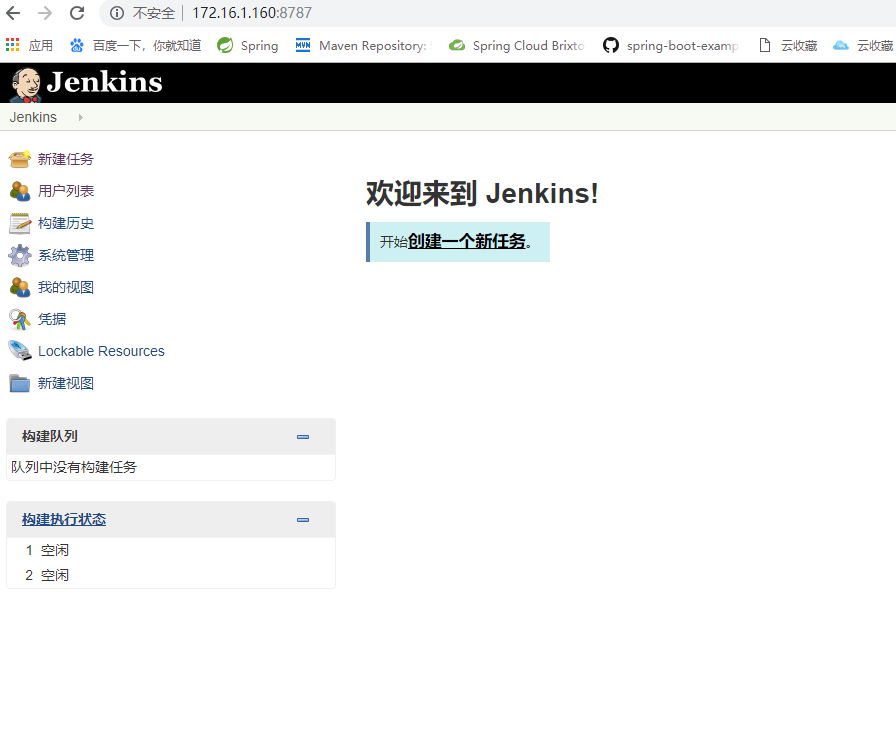Image resolution: width=896 pixels, height=732 pixels.
Task: Click the 创建一个新任务 link
Action: (x=466, y=241)
